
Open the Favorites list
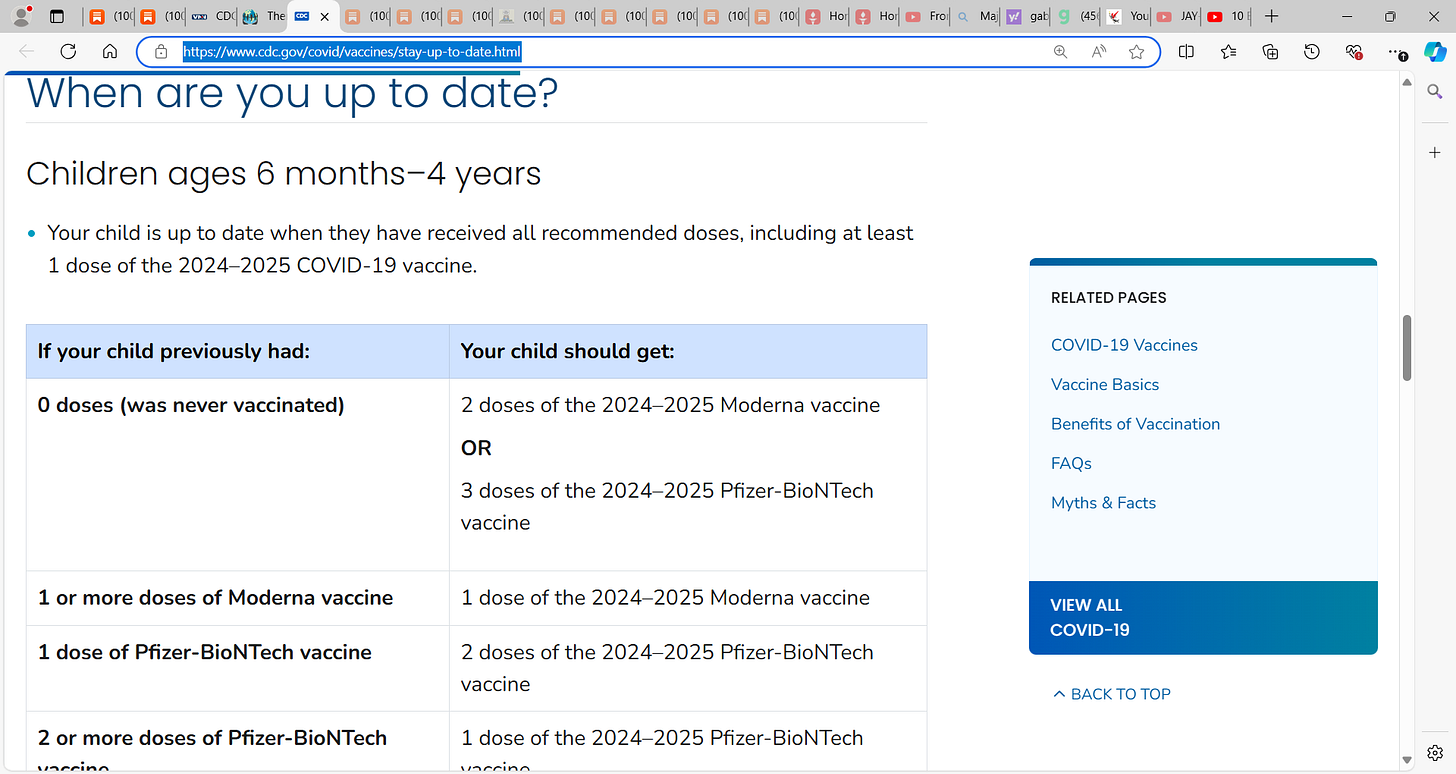click(x=1229, y=52)
